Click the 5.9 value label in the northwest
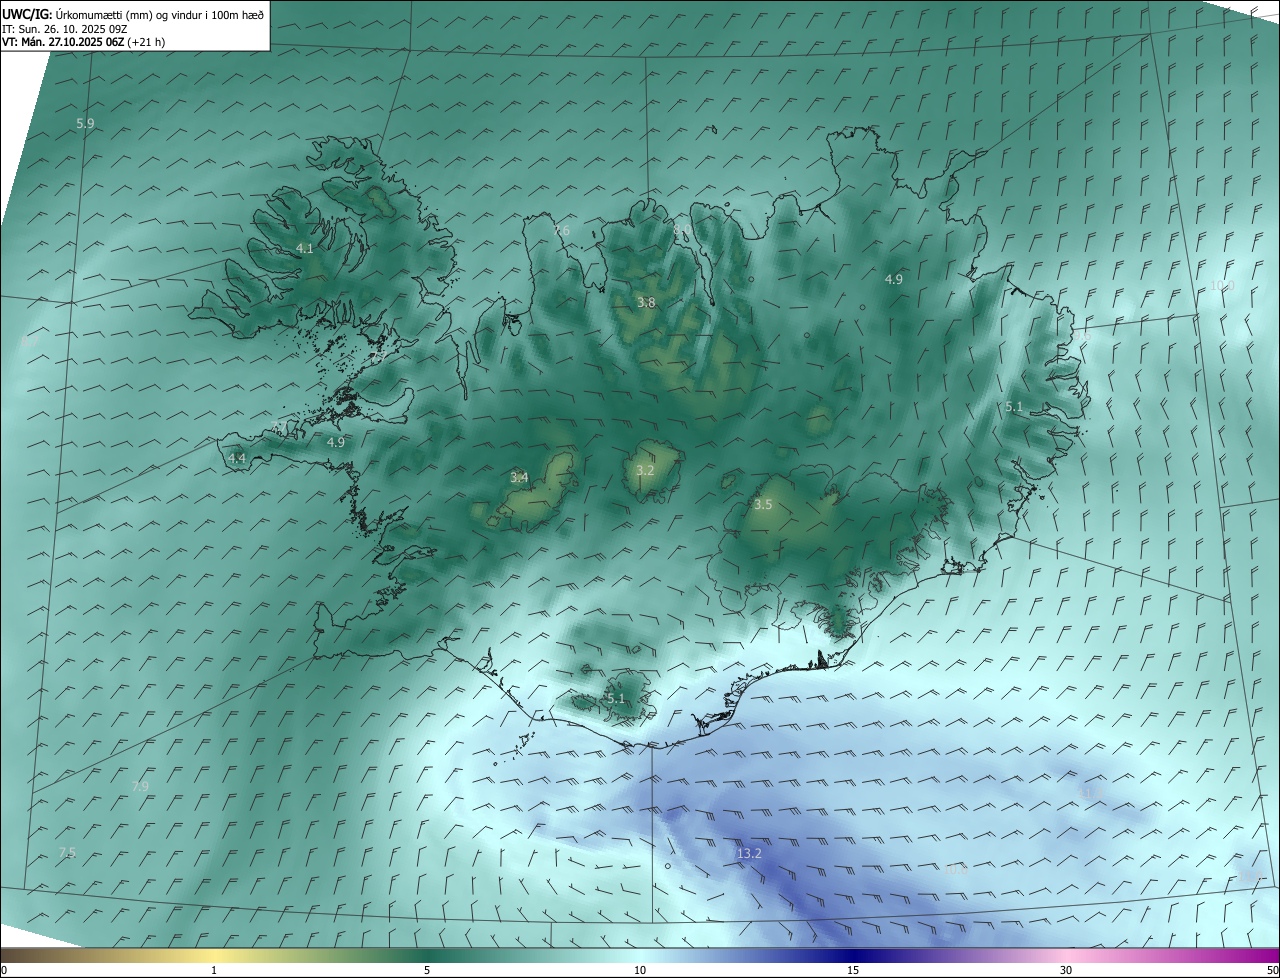 [85, 123]
